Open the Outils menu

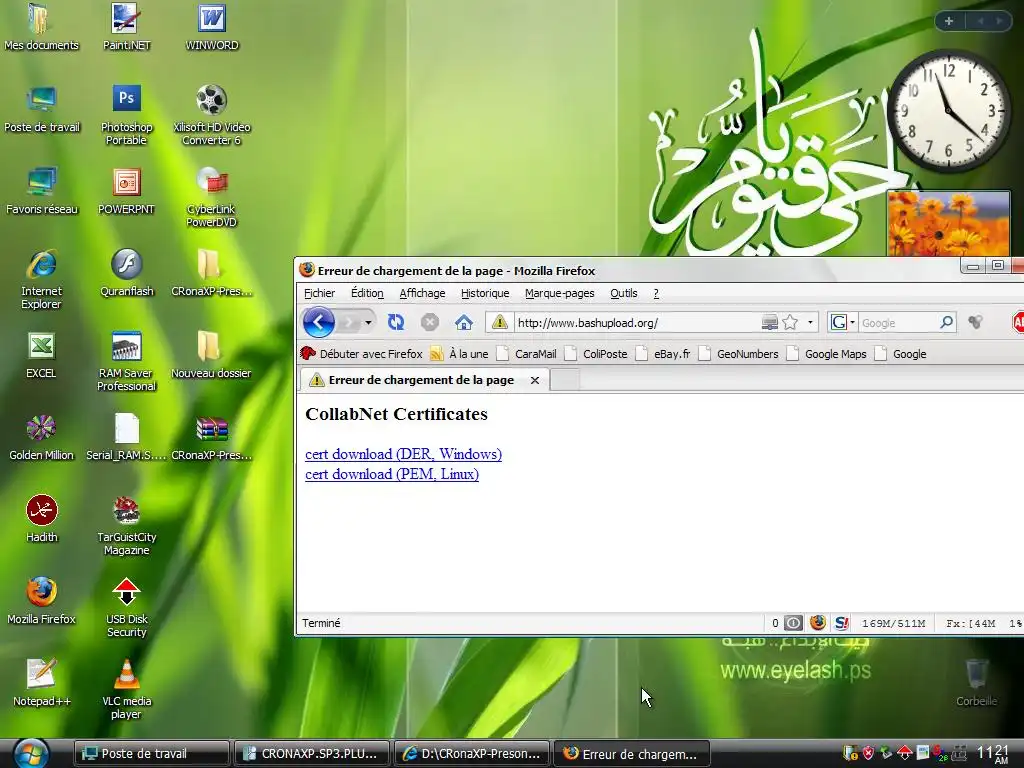point(624,293)
